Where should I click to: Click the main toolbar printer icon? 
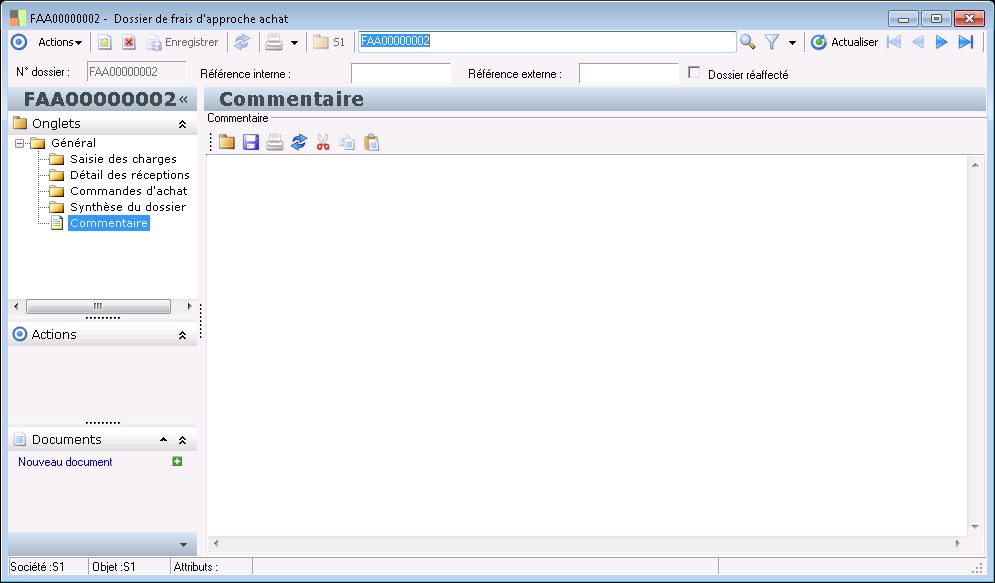(x=274, y=43)
